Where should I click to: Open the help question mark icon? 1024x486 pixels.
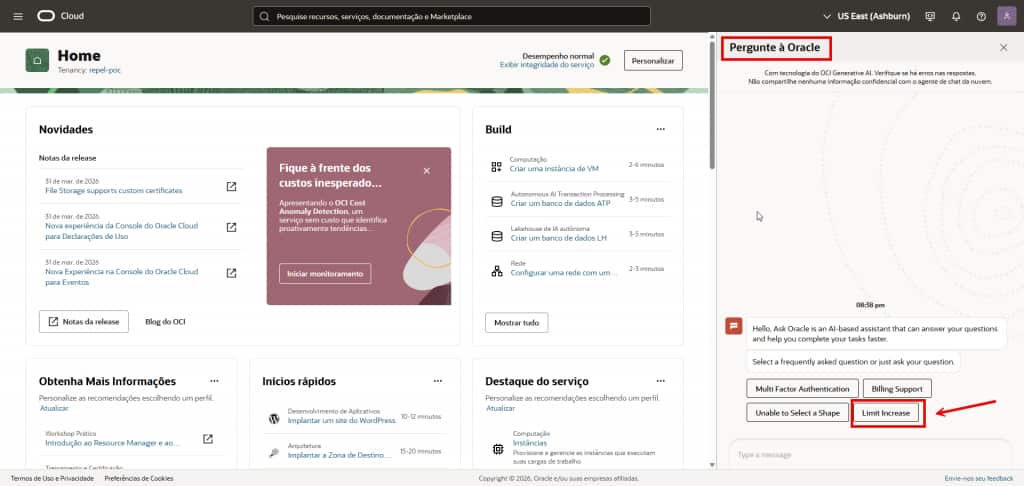[981, 16]
